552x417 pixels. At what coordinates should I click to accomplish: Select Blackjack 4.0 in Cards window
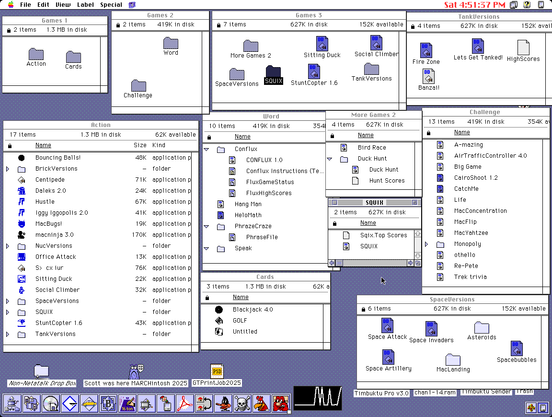[262, 310]
